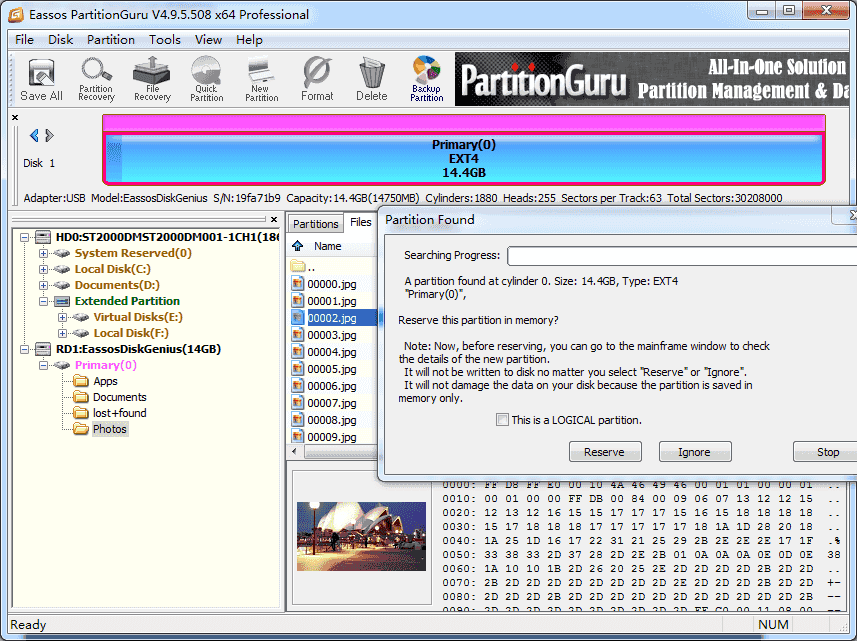Select Virtual Disks(E:) in the tree
The height and width of the screenshot is (641, 857).
[138, 317]
